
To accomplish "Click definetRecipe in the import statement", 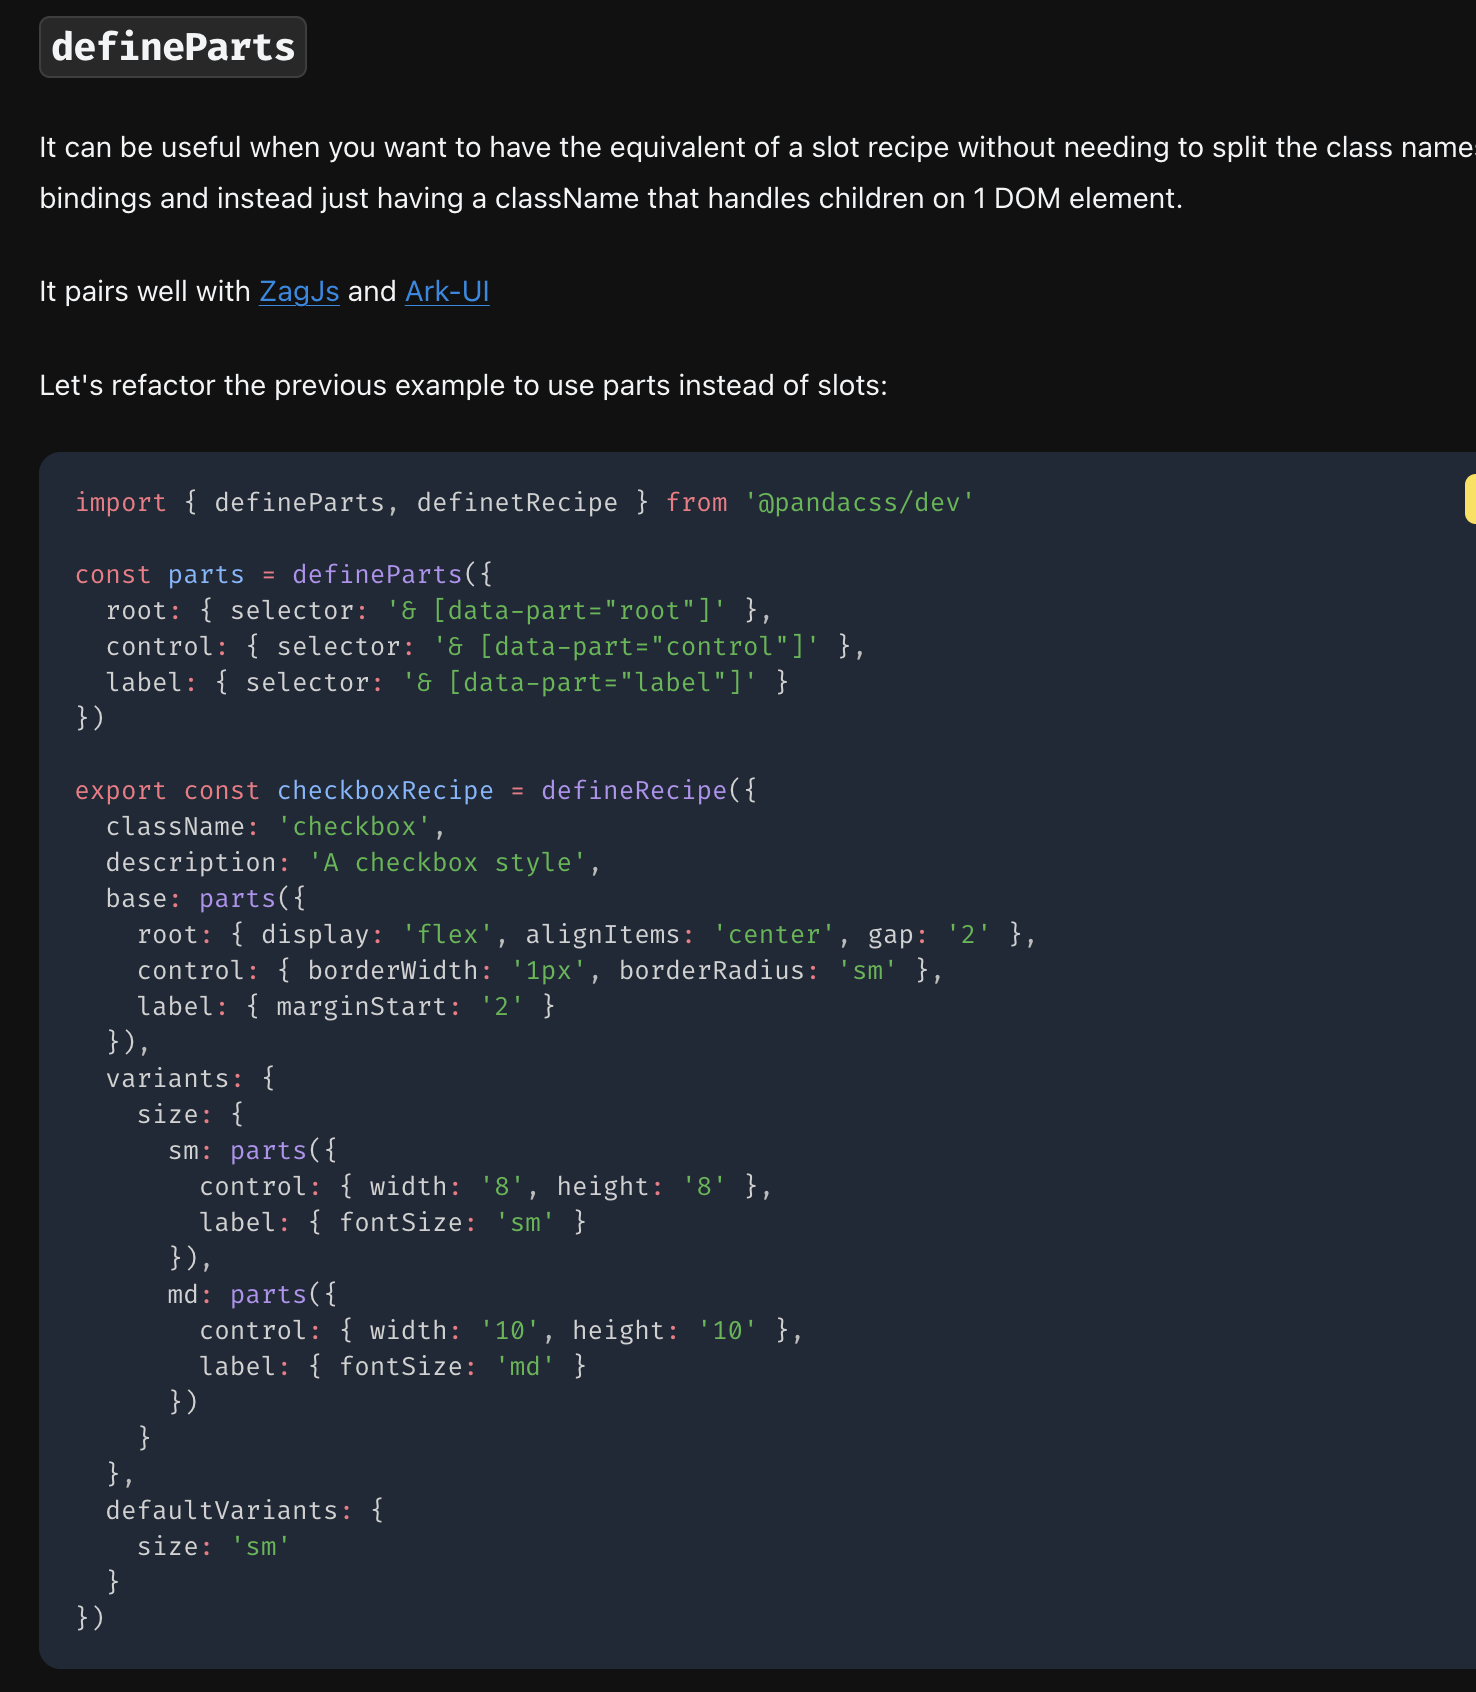I will 517,502.
